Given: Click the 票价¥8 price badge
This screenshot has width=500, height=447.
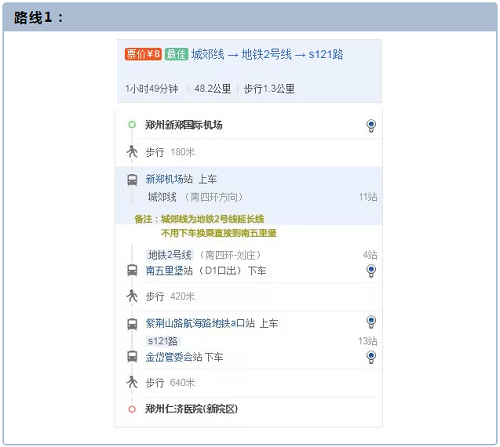Looking at the screenshot, I should (143, 54).
